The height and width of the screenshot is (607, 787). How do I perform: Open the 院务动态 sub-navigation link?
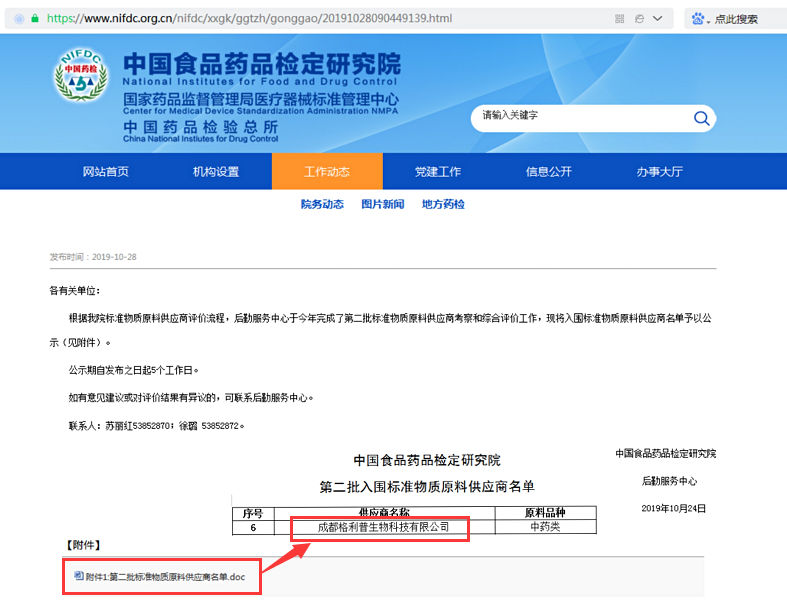[322, 204]
